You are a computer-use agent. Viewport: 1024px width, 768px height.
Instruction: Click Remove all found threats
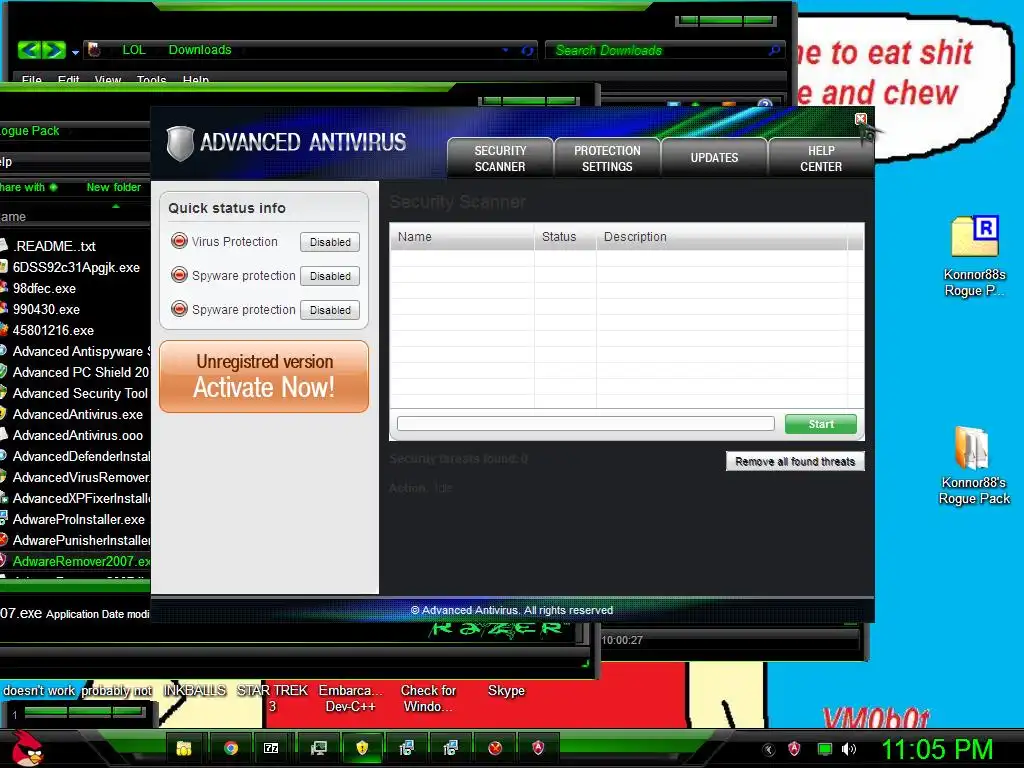795,461
